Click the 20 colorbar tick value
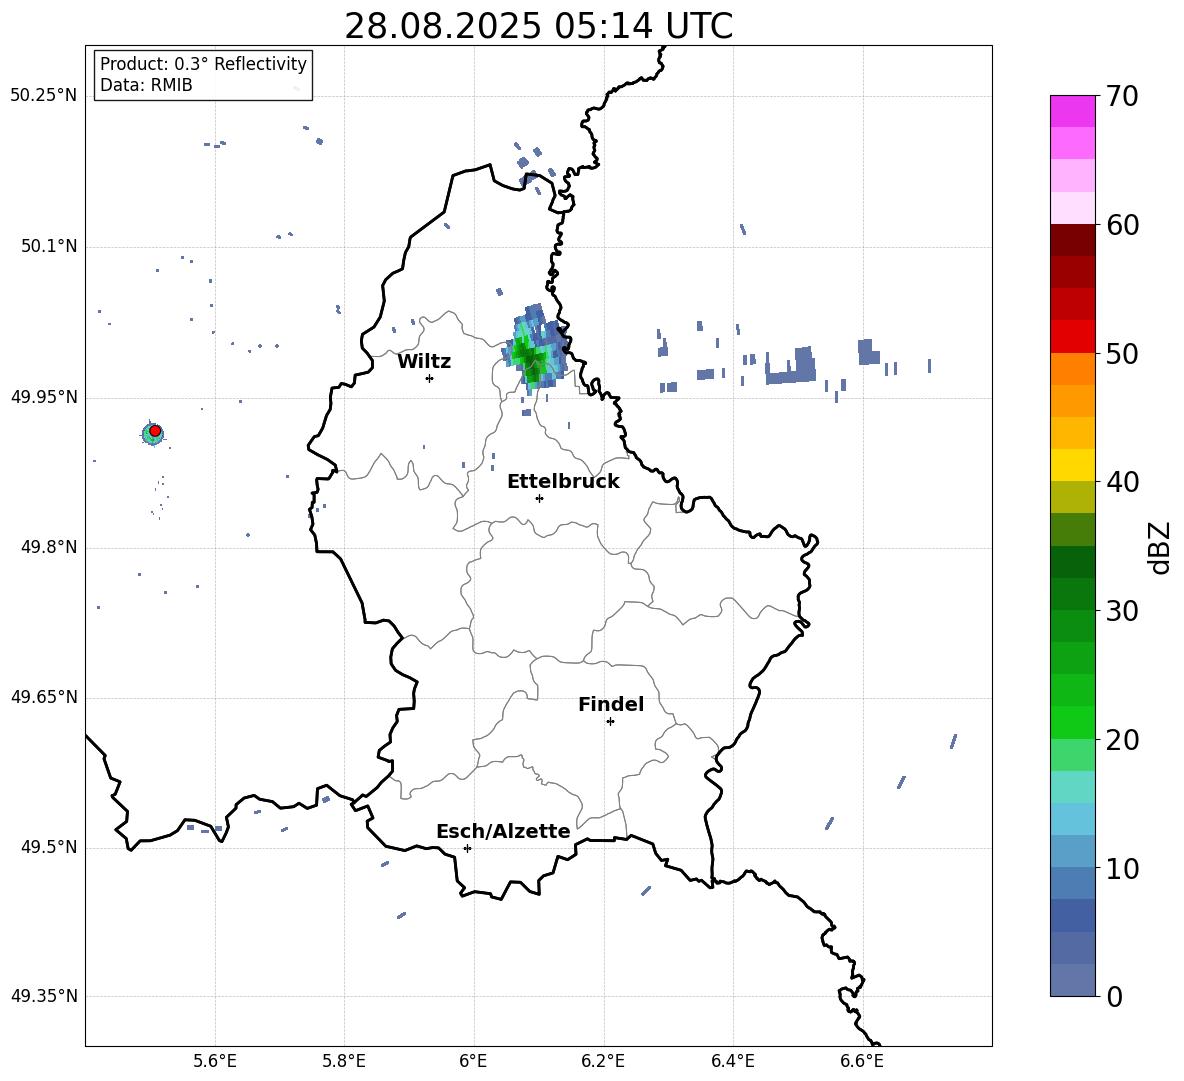Viewport: 1184px width, 1081px height. tap(1122, 740)
